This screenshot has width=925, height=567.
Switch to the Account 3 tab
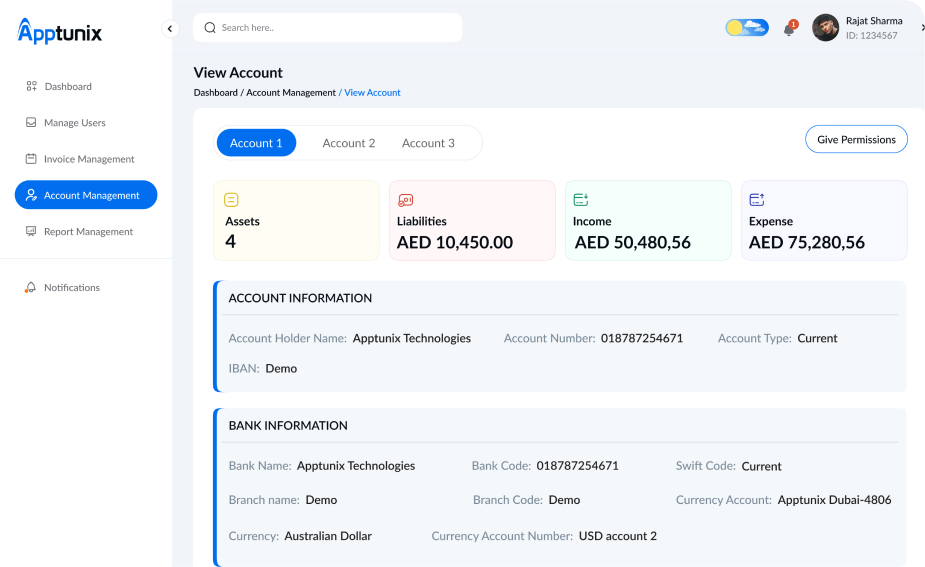point(428,143)
